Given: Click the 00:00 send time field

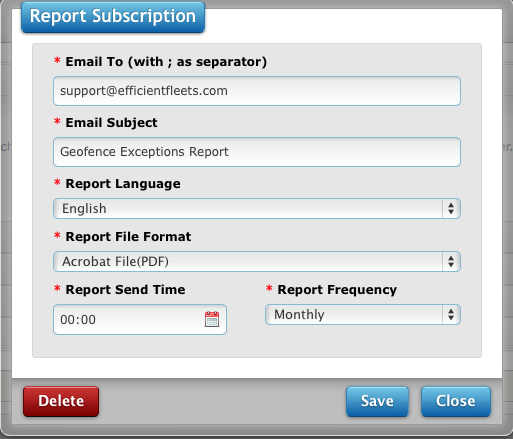Looking at the screenshot, I should pos(140,319).
